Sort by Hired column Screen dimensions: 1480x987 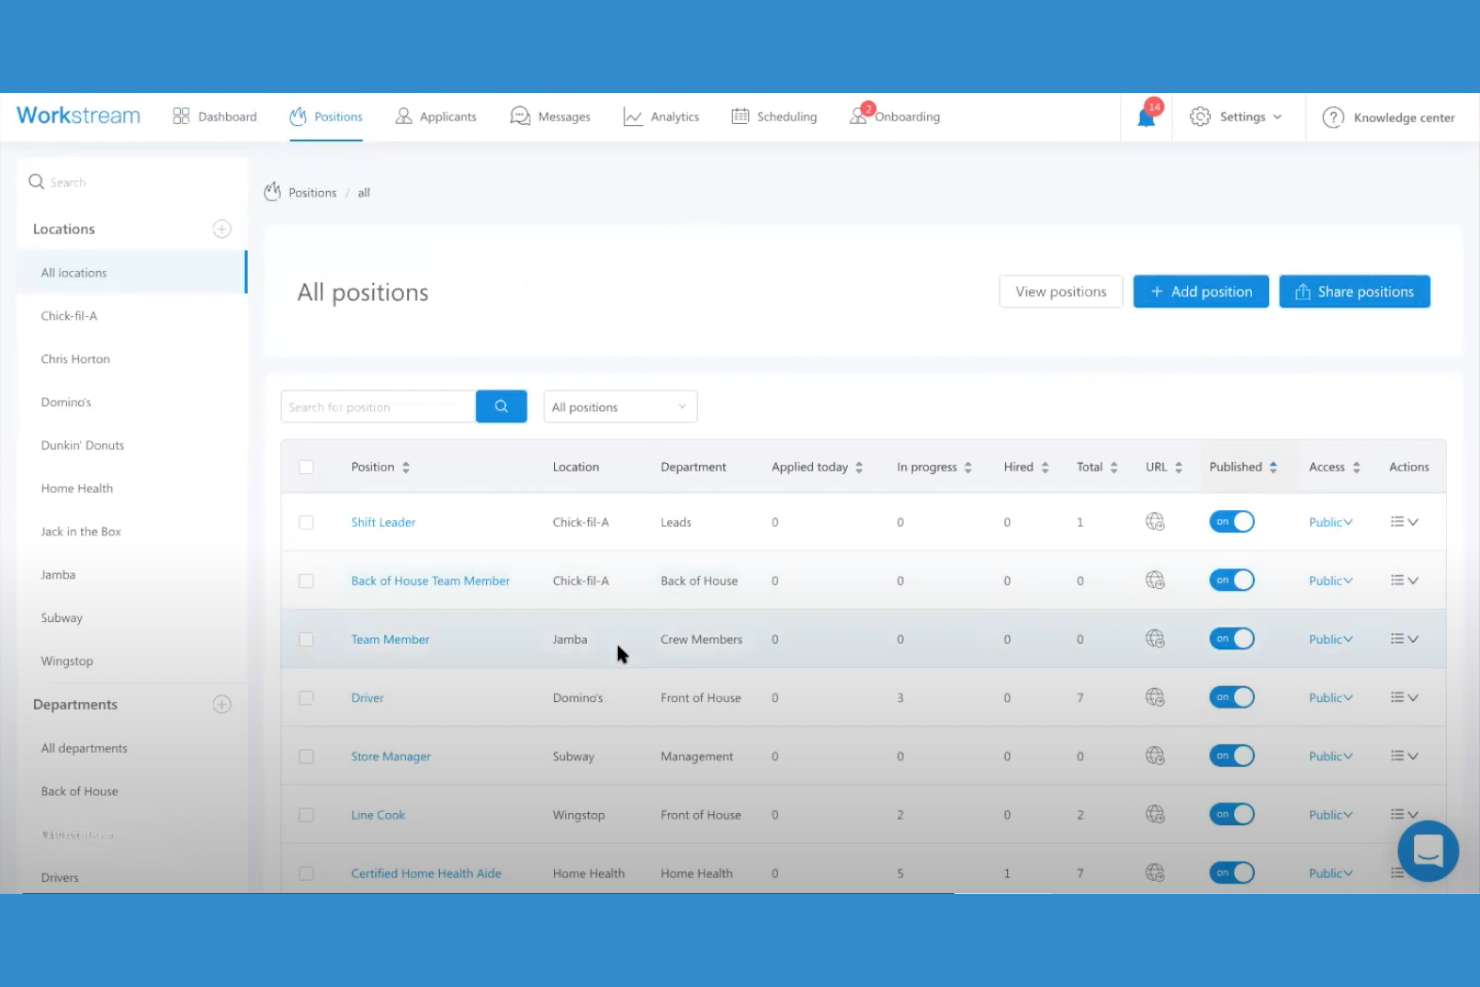pos(1045,467)
